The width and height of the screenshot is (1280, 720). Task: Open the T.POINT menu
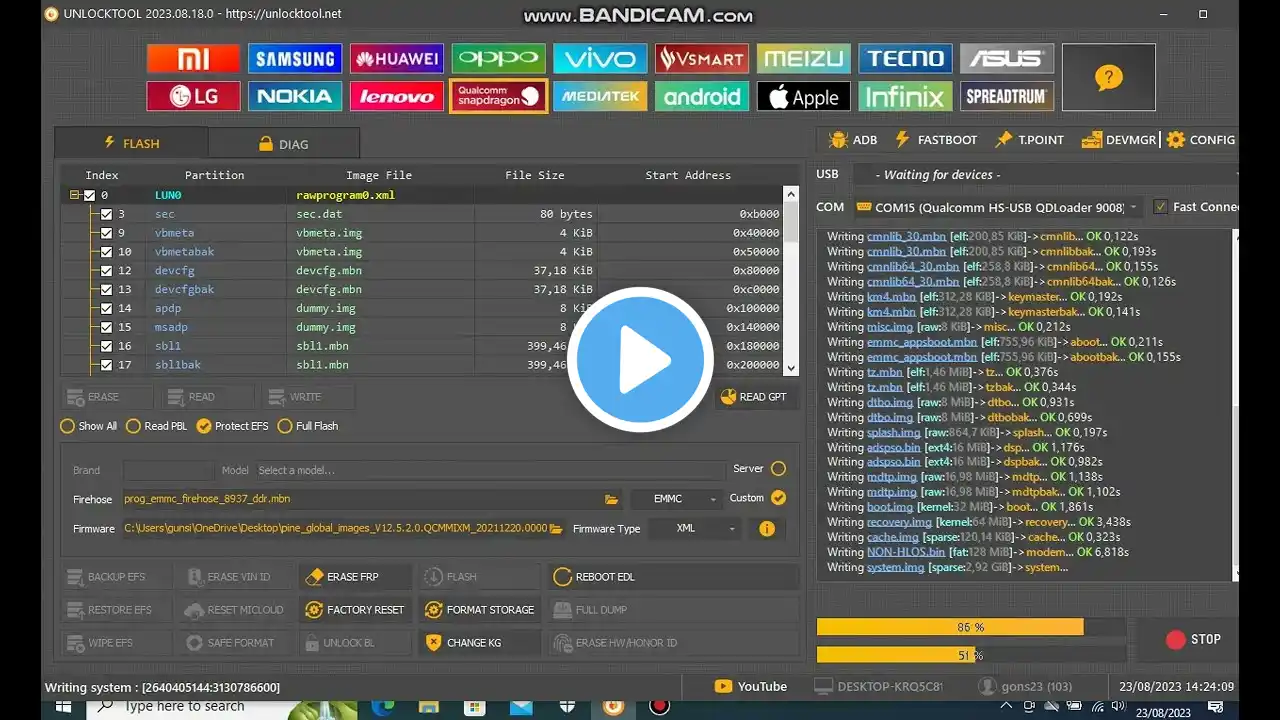(x=1030, y=140)
